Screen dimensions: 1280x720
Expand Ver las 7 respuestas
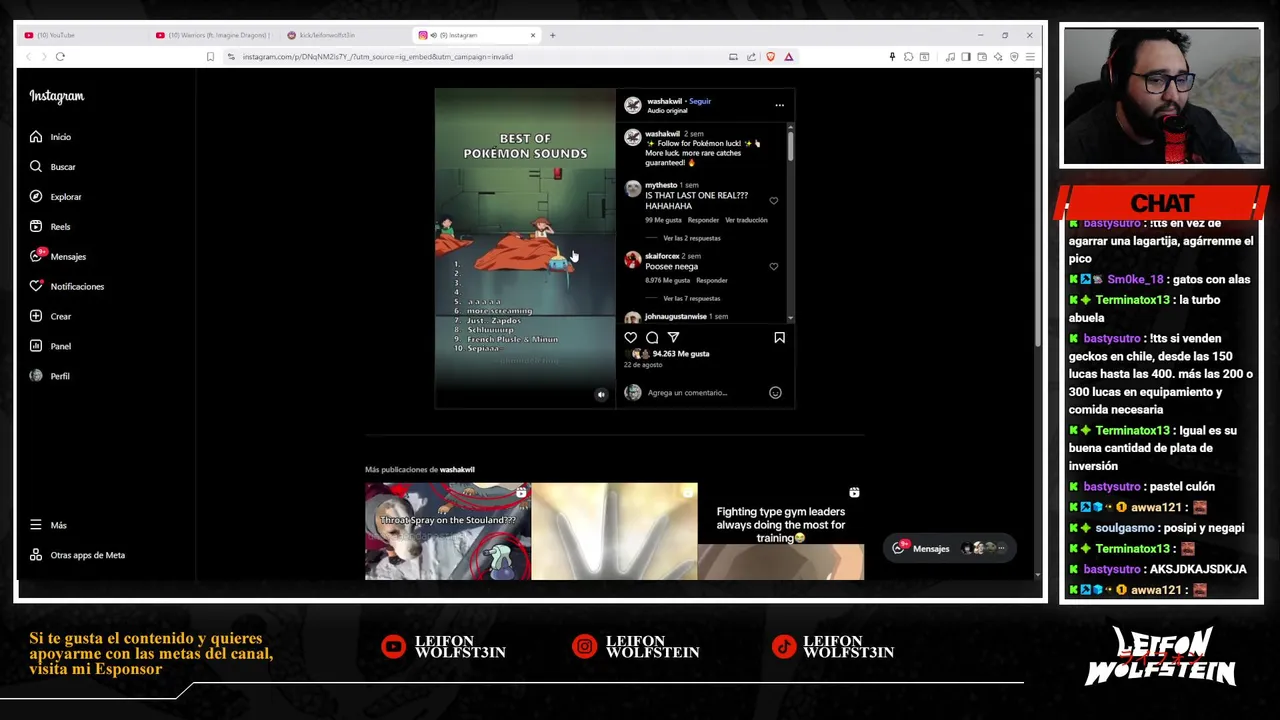pyautogui.click(x=692, y=298)
